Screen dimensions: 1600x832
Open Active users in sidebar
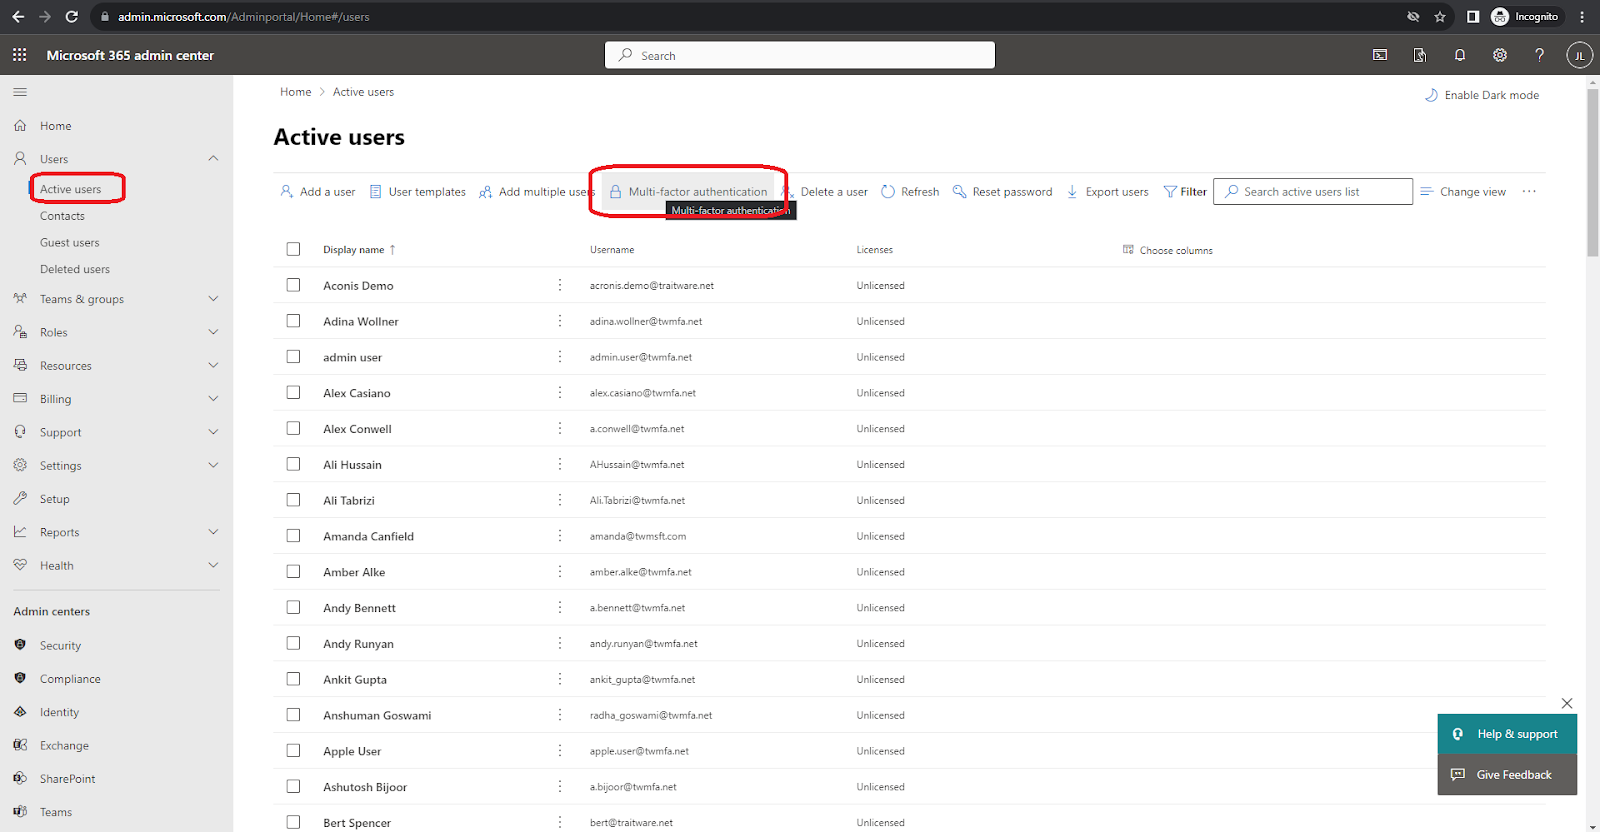[x=70, y=189]
